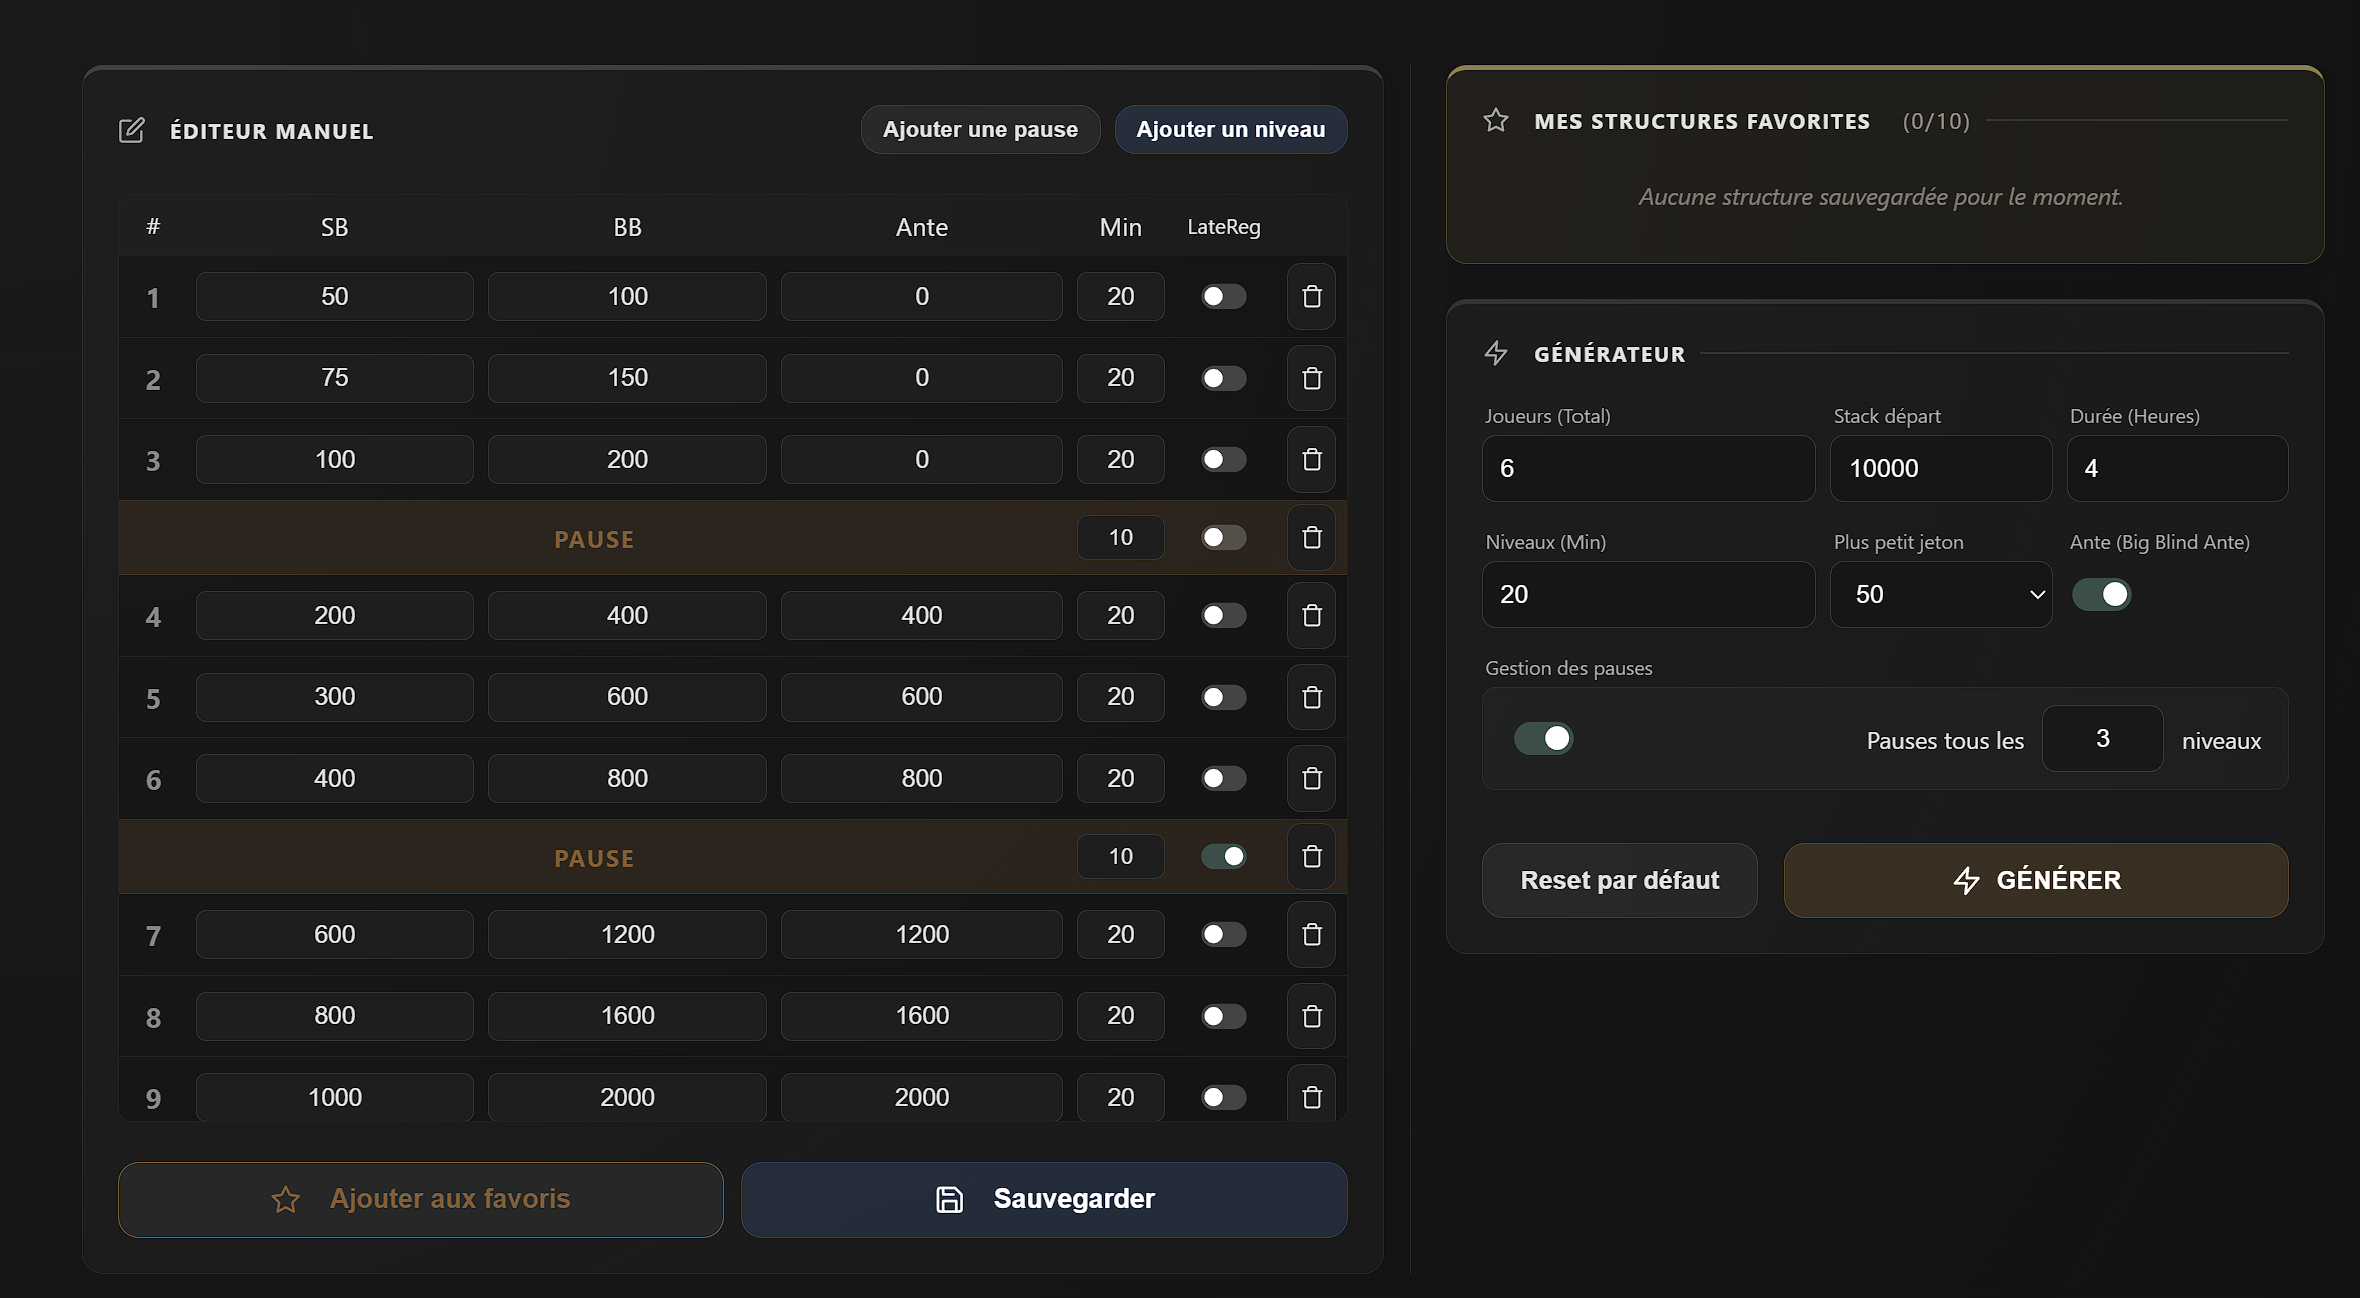Click Reset par défaut button
Image resolution: width=2360 pixels, height=1298 pixels.
(1619, 880)
